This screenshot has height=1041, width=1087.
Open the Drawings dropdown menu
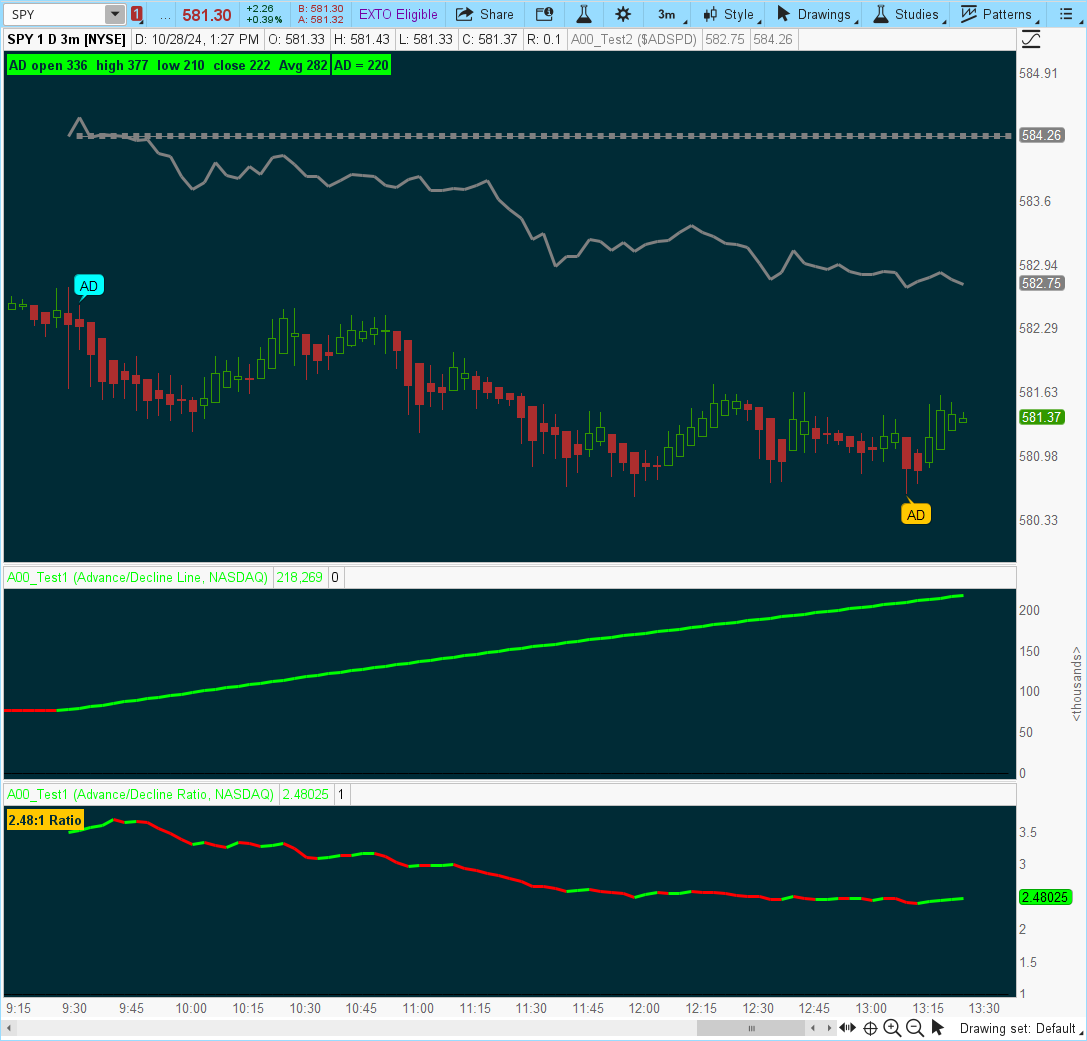[x=816, y=14]
